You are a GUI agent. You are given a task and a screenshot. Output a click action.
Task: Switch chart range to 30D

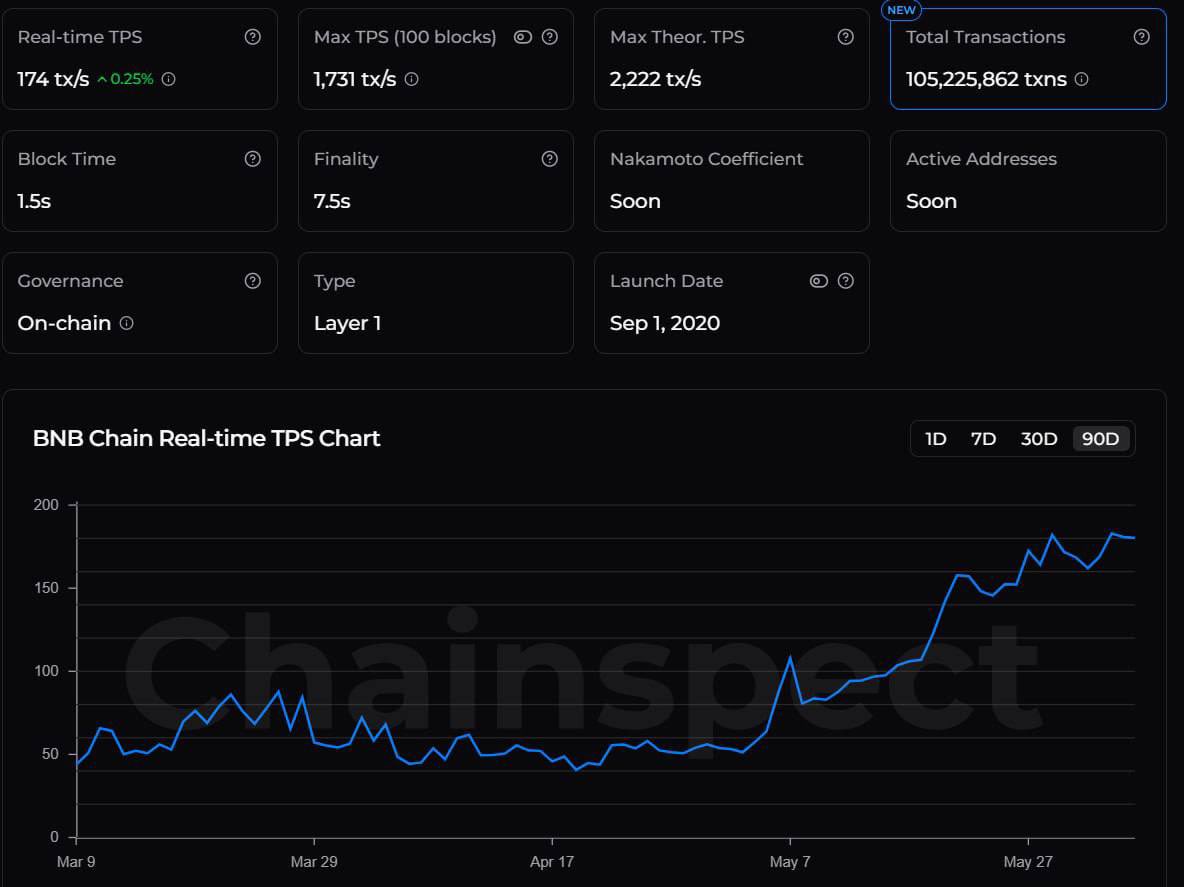(1039, 439)
